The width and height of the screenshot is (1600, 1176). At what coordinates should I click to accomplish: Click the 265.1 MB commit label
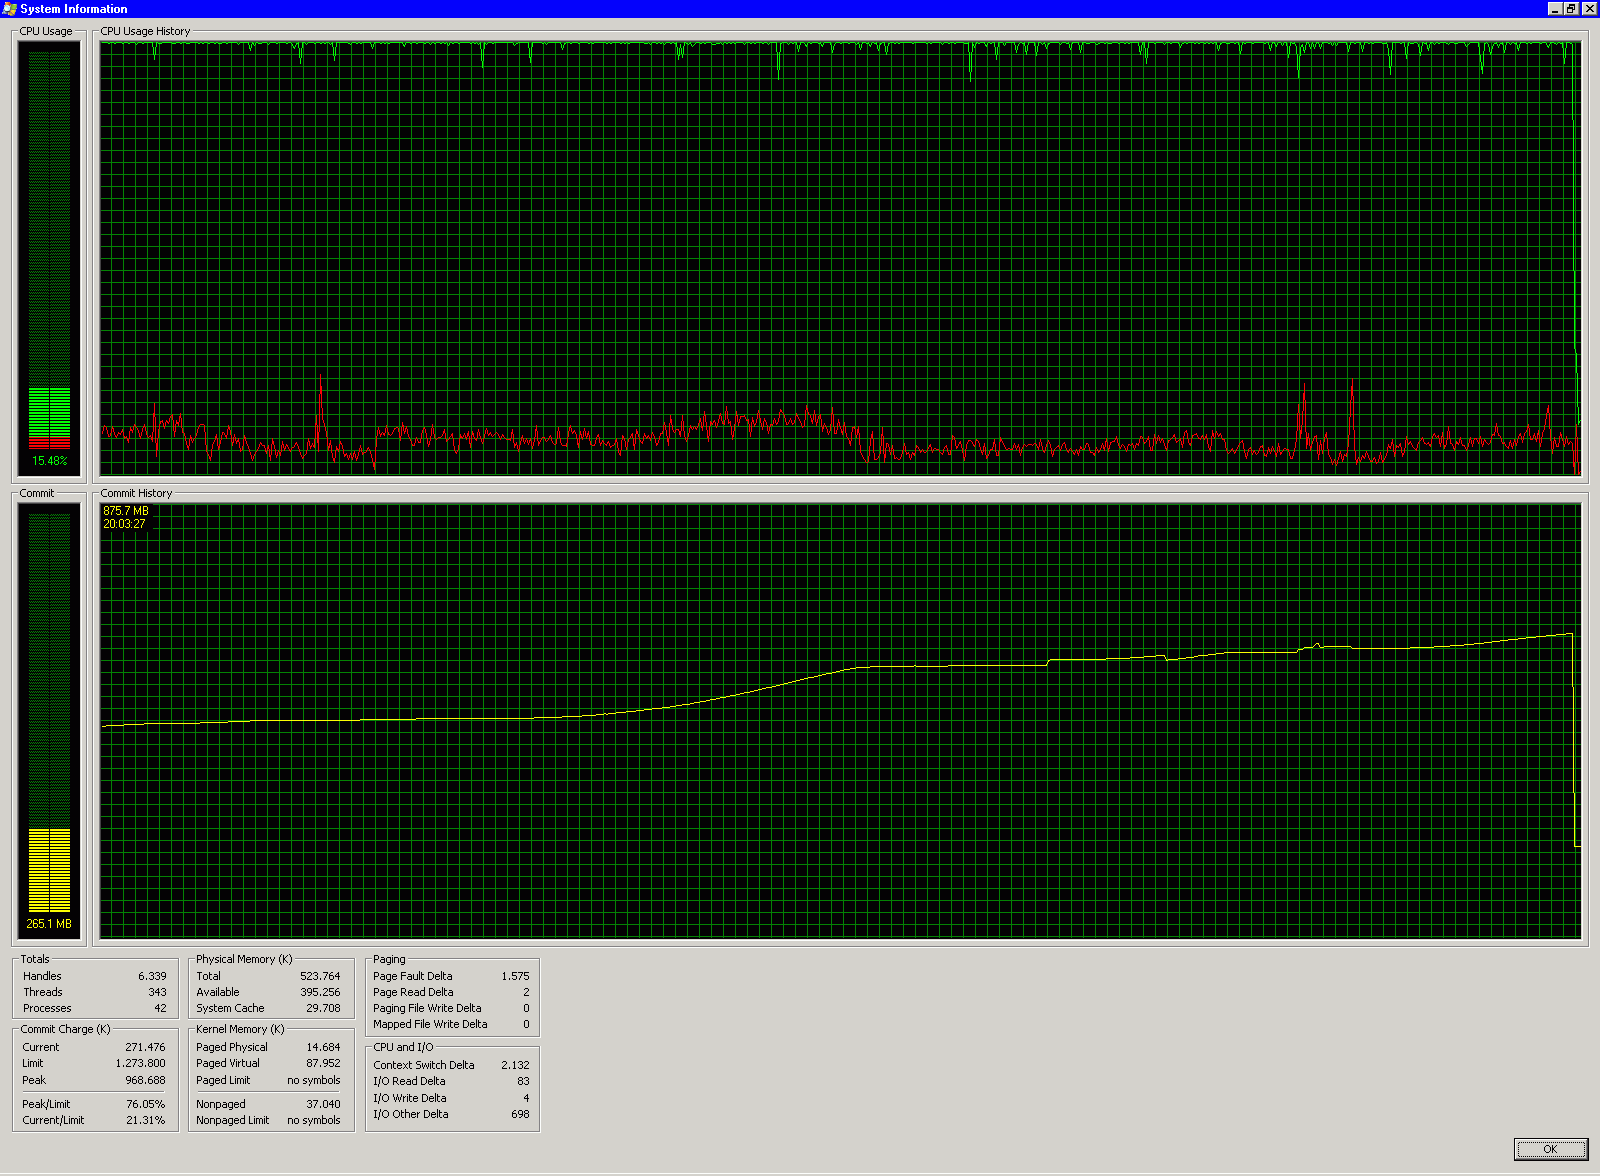tap(49, 924)
